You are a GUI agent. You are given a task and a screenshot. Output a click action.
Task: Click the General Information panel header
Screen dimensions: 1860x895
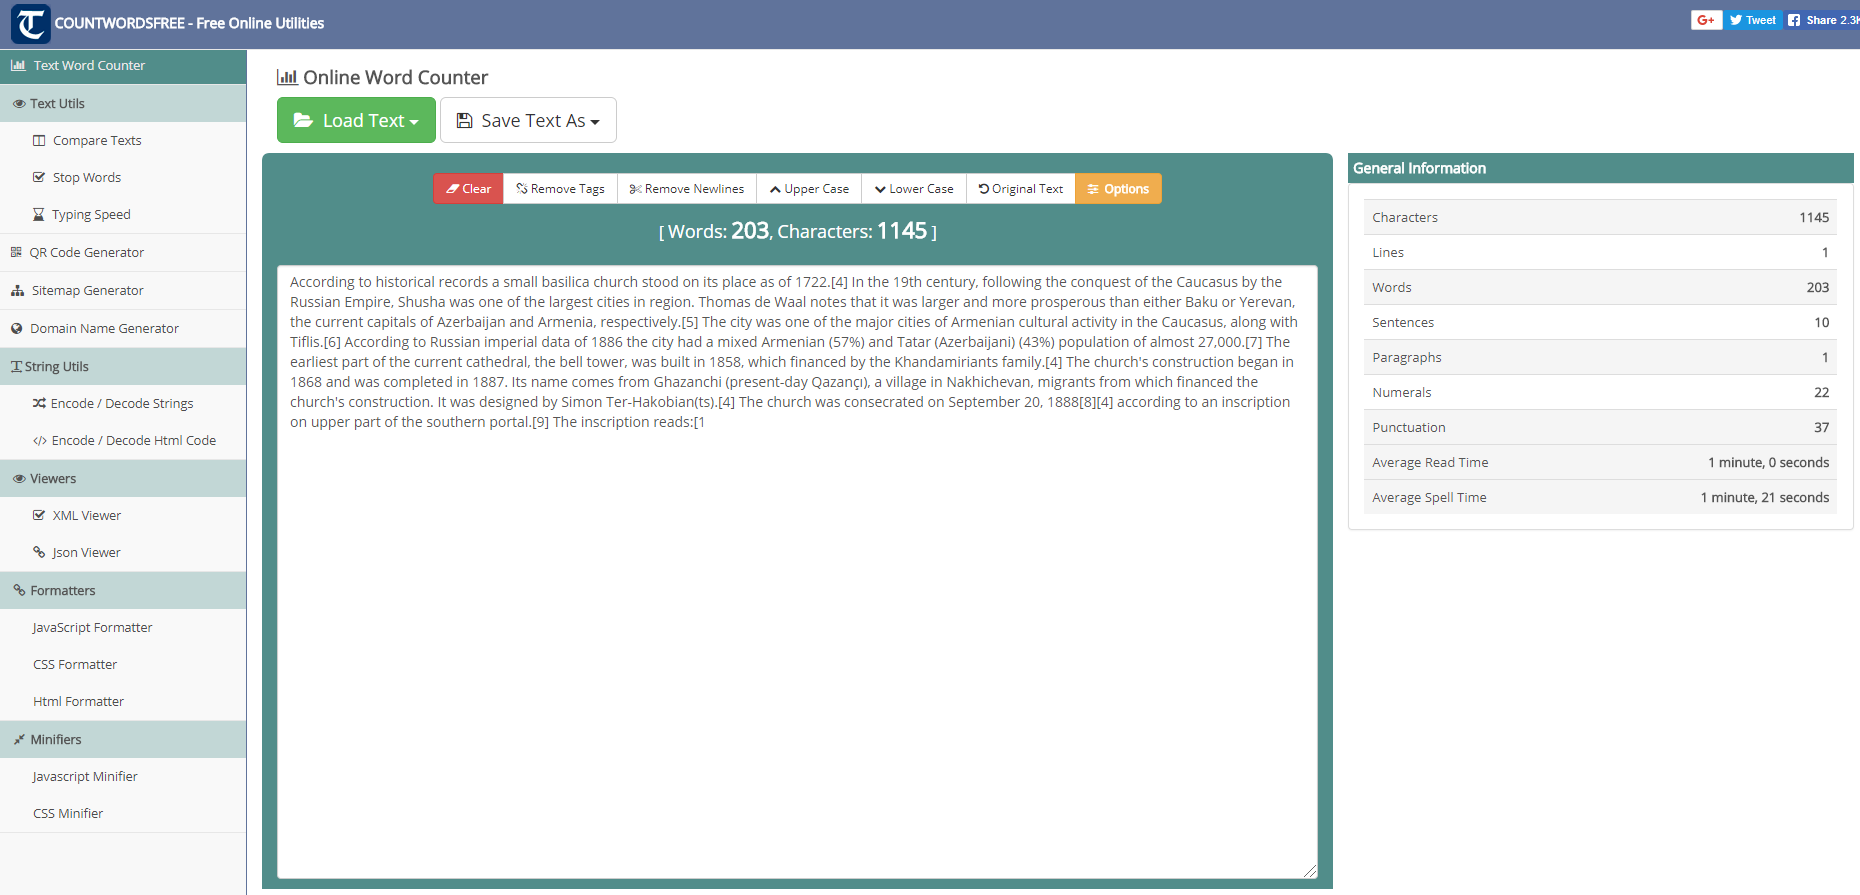1600,168
